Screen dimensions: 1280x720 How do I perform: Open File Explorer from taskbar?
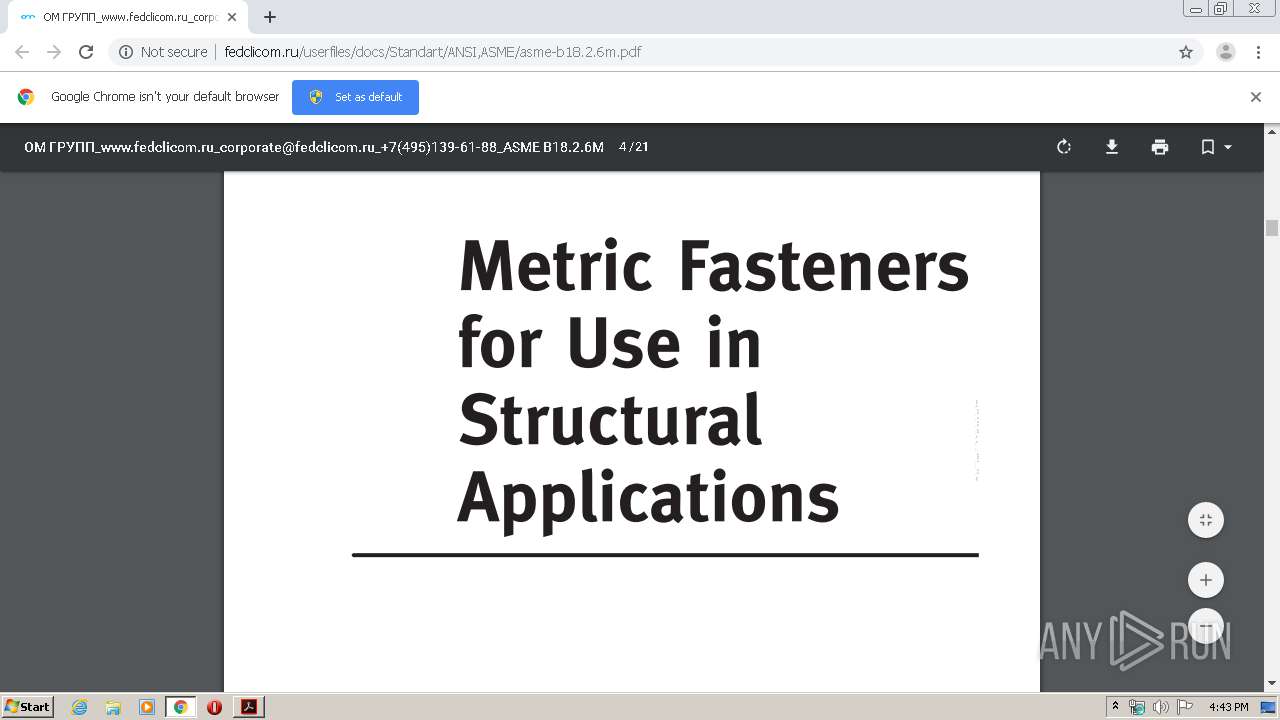[x=113, y=707]
